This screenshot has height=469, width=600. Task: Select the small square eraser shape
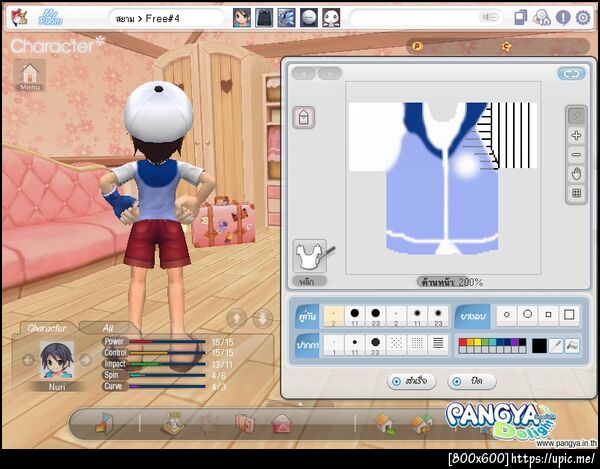548,315
